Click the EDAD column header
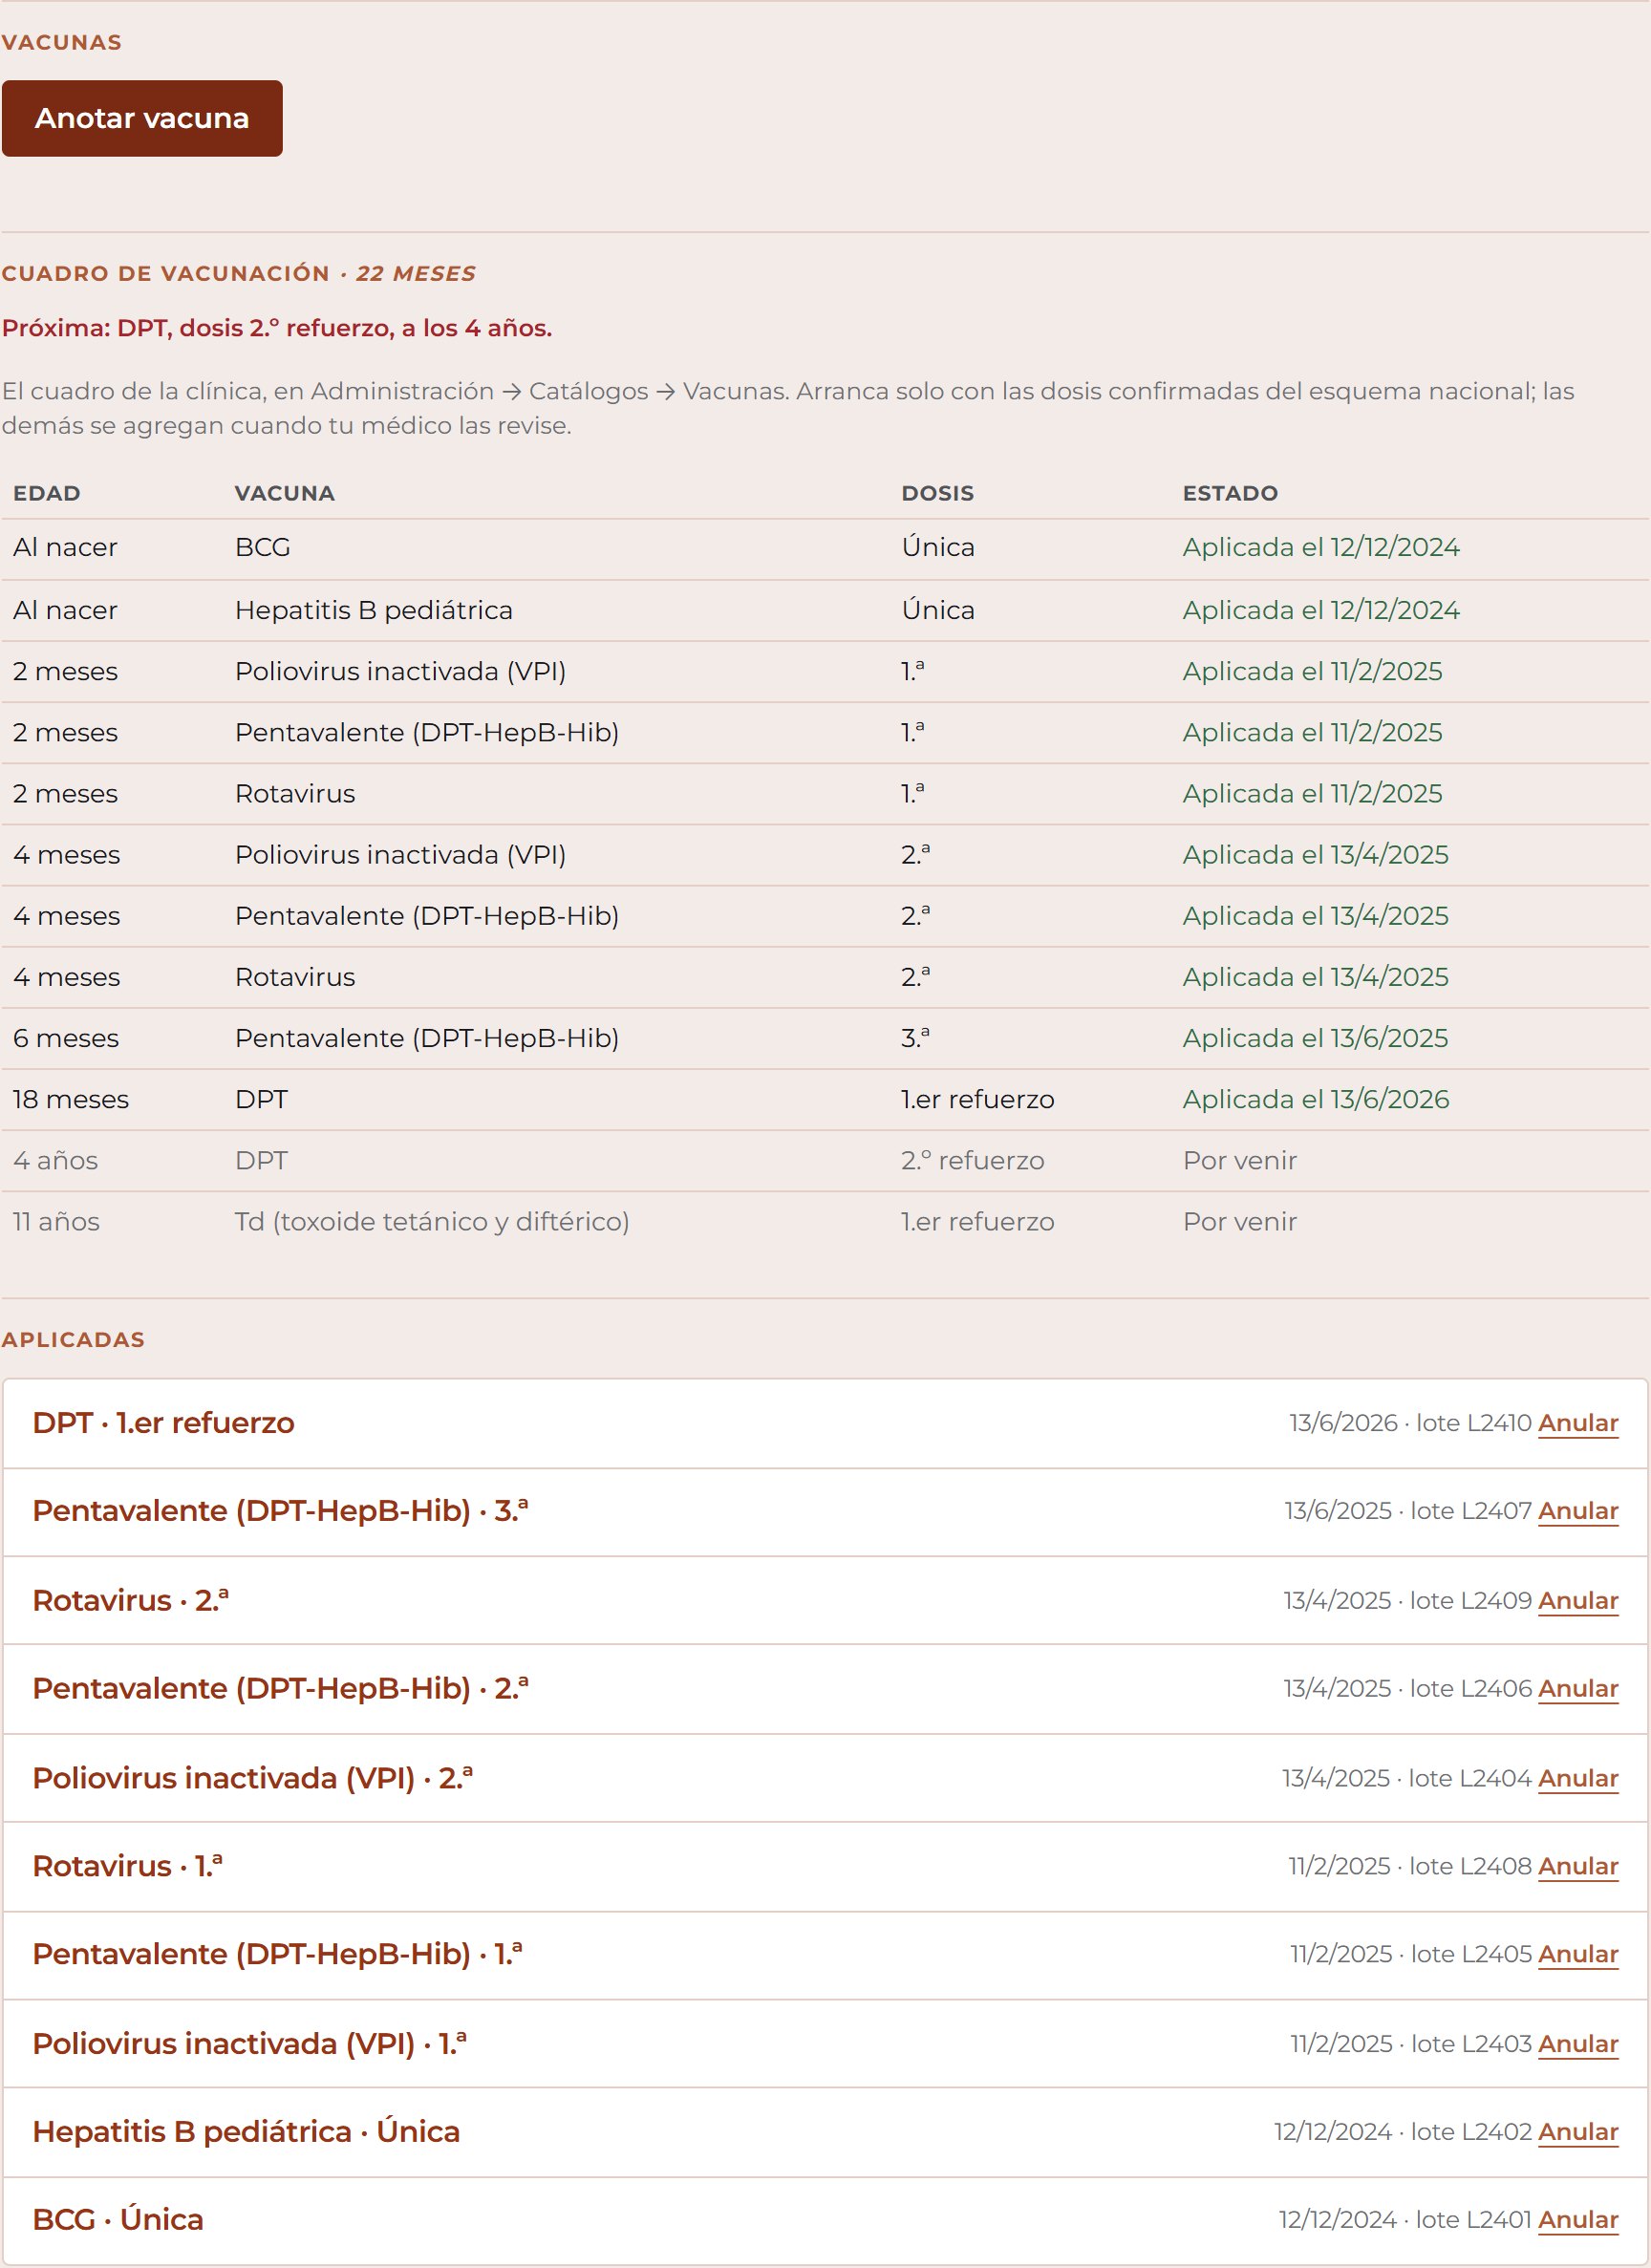The width and height of the screenshot is (1651, 2268). click(x=47, y=493)
